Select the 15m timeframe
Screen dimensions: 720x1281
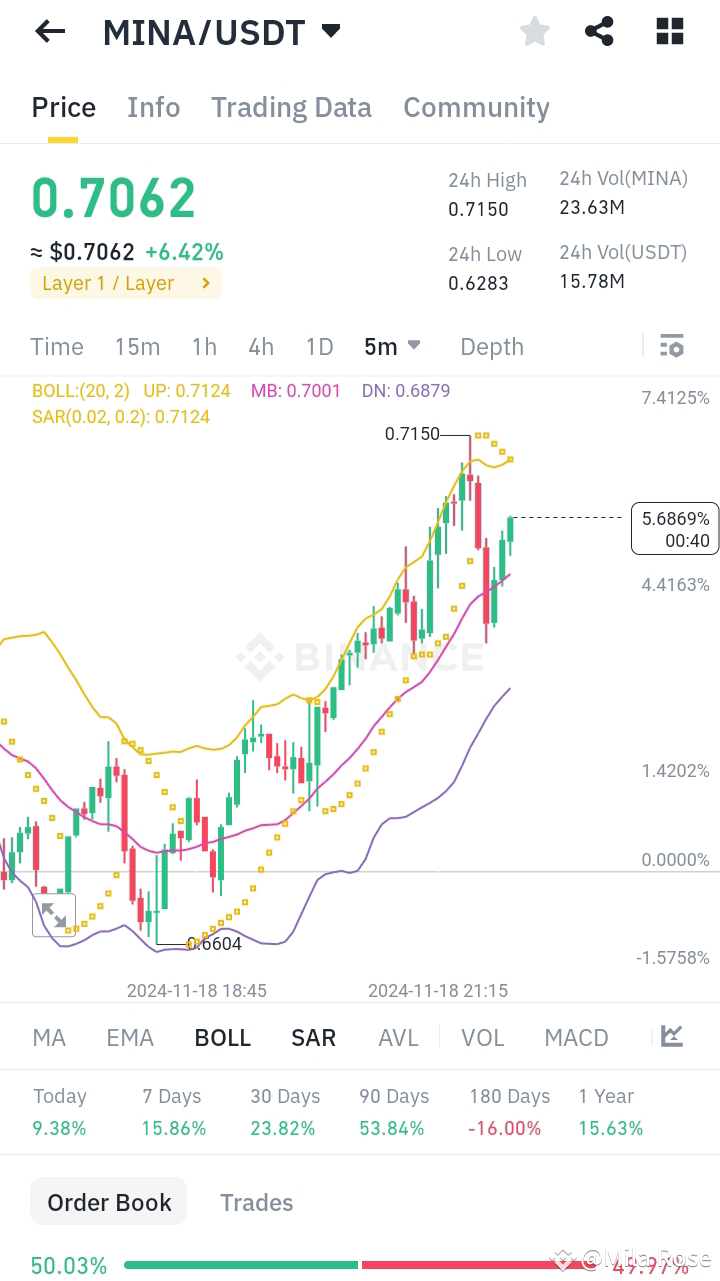pos(137,346)
